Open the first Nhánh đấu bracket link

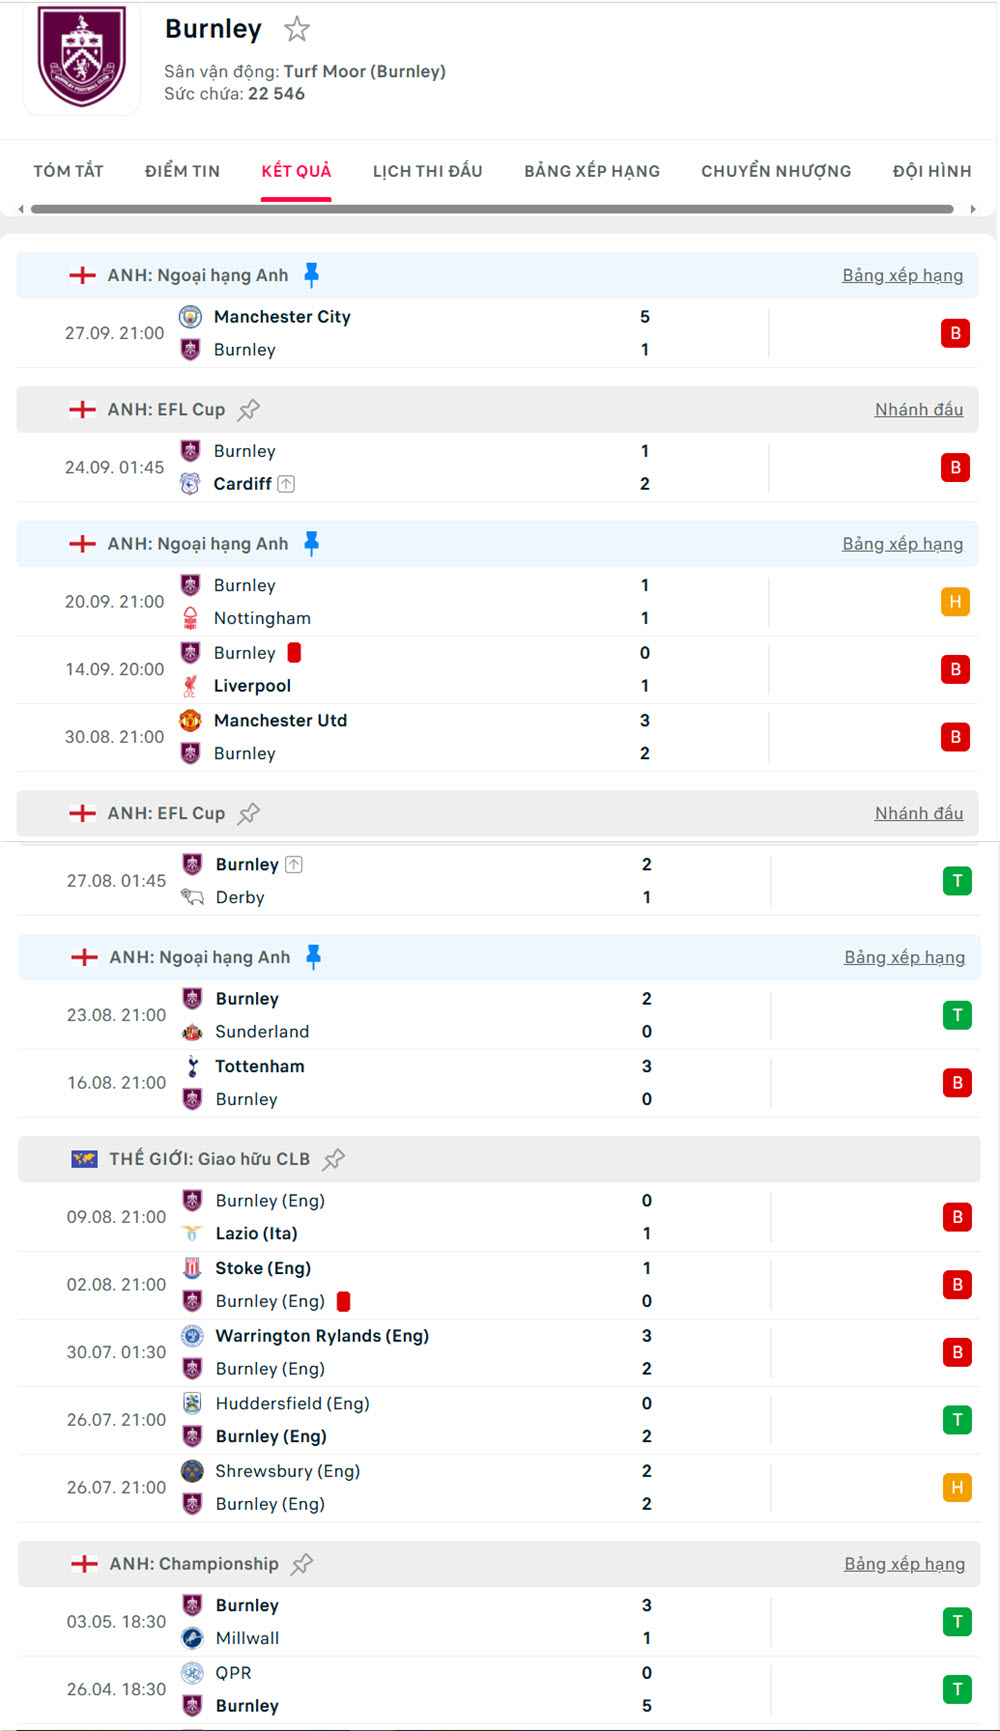pos(918,409)
